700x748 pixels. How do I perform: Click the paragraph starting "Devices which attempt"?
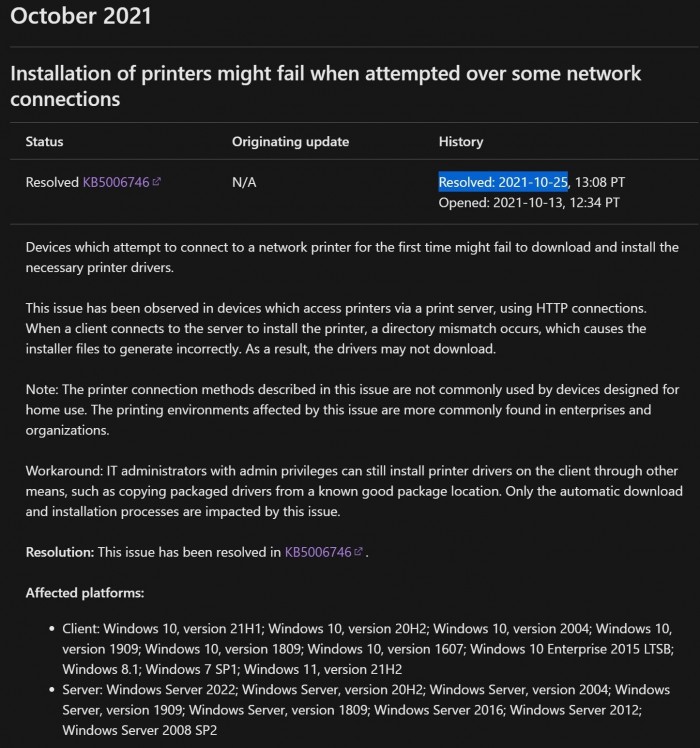[x=350, y=257]
